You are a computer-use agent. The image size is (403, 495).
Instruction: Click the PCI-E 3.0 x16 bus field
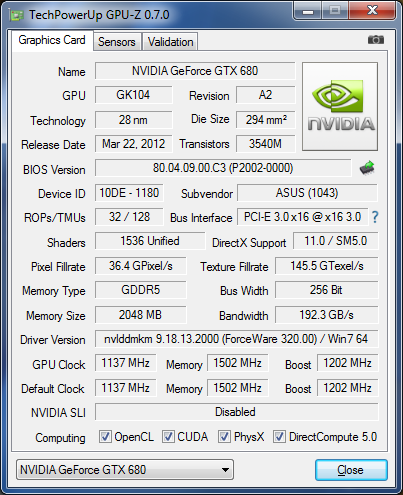tap(302, 217)
